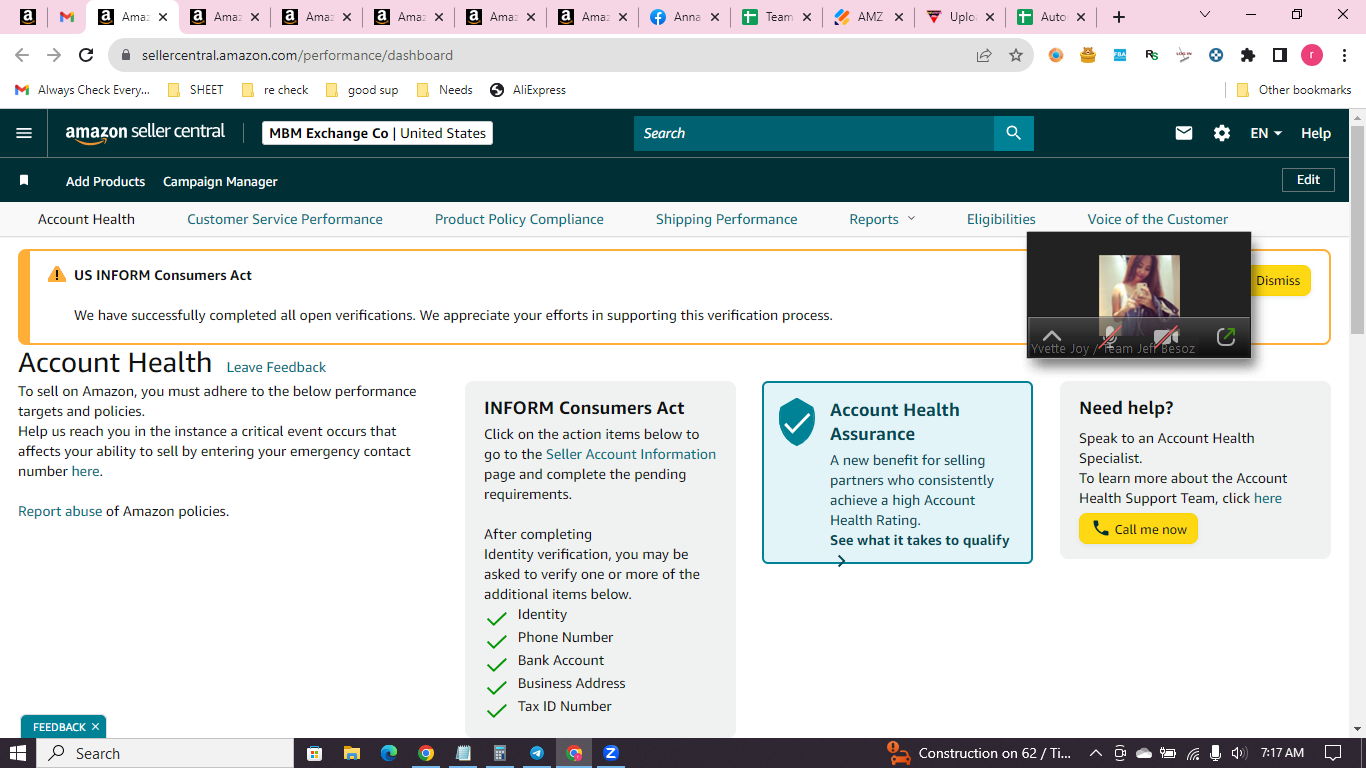1366x768 pixels.
Task: Switch to the Shipping Performance tab
Action: click(x=727, y=219)
